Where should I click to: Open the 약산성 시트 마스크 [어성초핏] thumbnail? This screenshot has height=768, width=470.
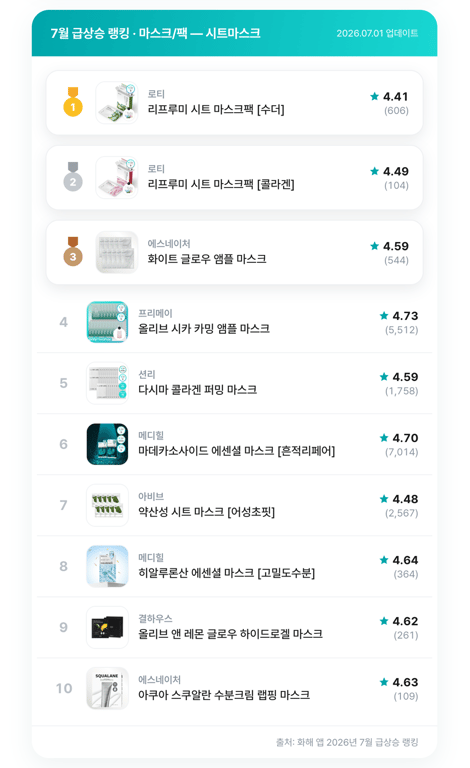coord(107,505)
